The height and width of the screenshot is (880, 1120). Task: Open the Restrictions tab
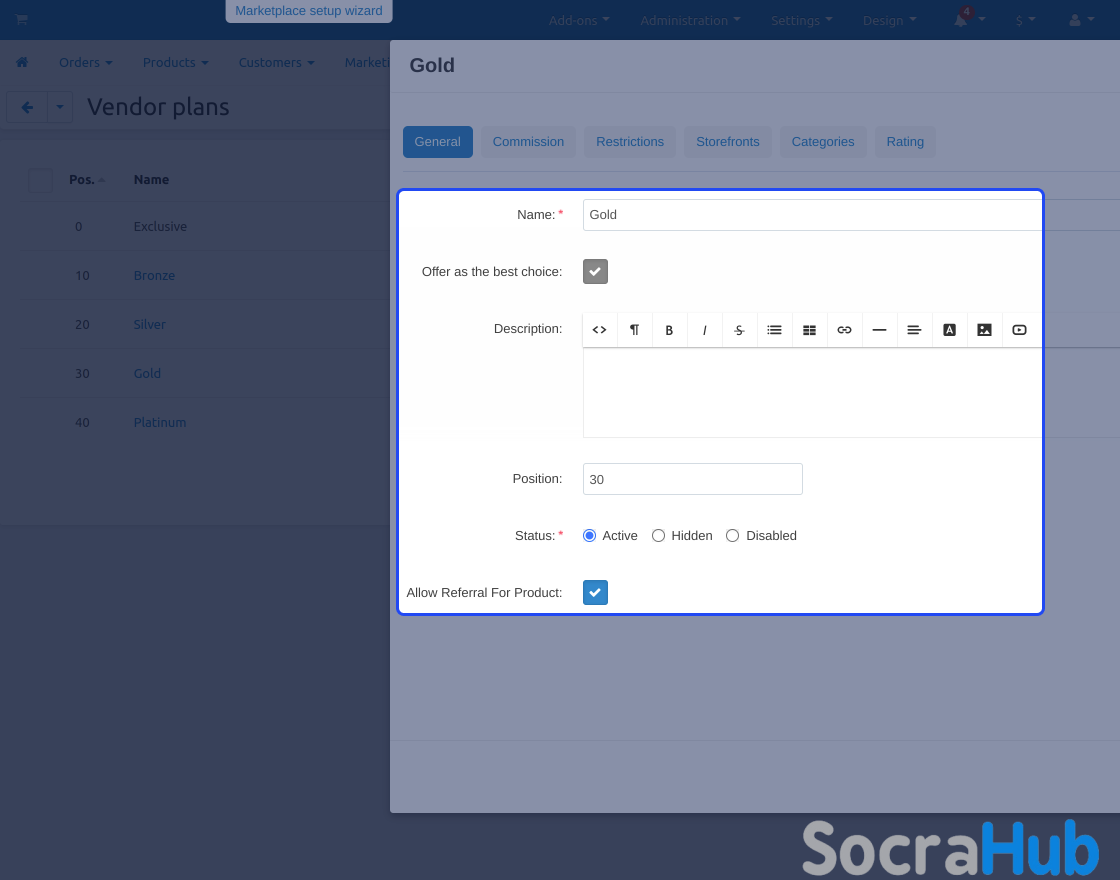pyautogui.click(x=630, y=142)
